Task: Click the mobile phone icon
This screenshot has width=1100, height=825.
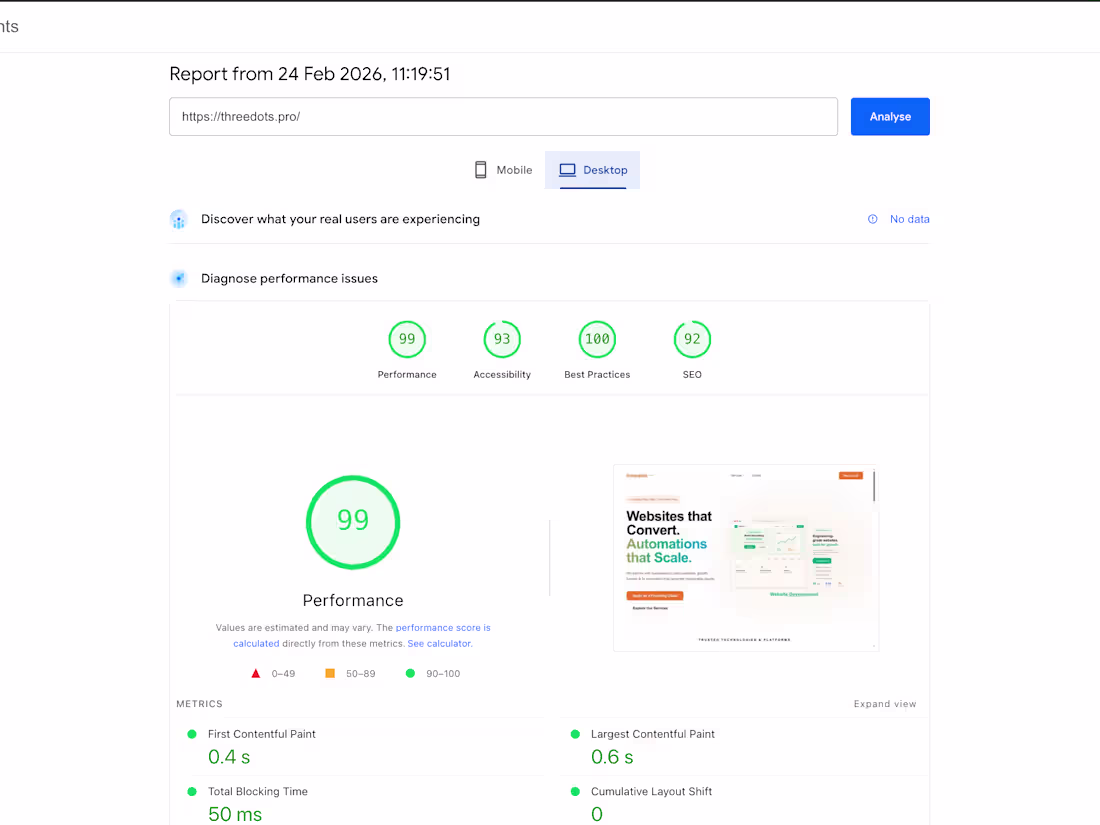Action: tap(481, 170)
